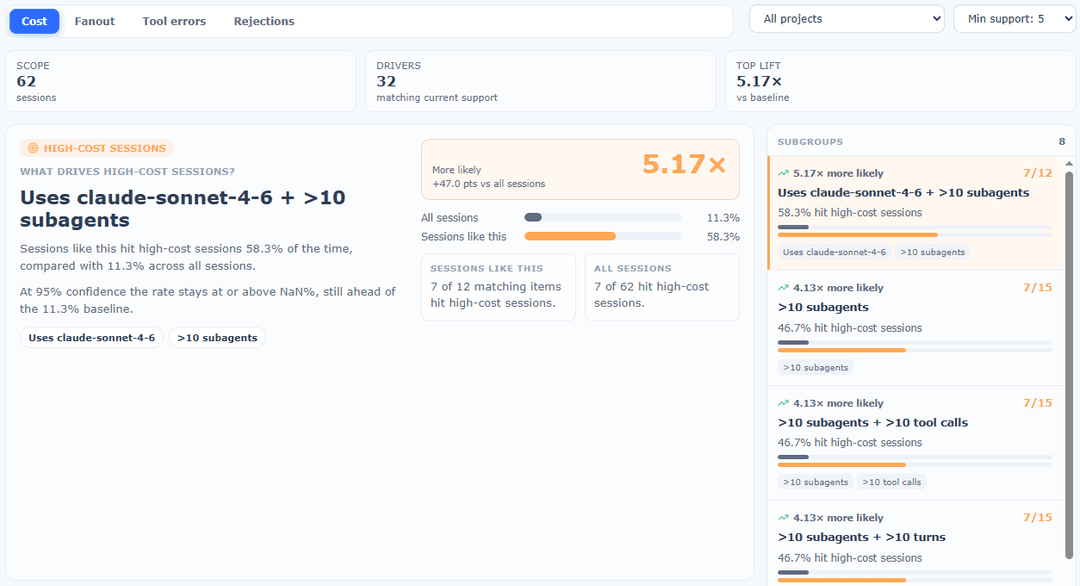Select >10 subagents + >10 turns subgroup
Viewport: 1080px width, 586px height.
(x=915, y=544)
